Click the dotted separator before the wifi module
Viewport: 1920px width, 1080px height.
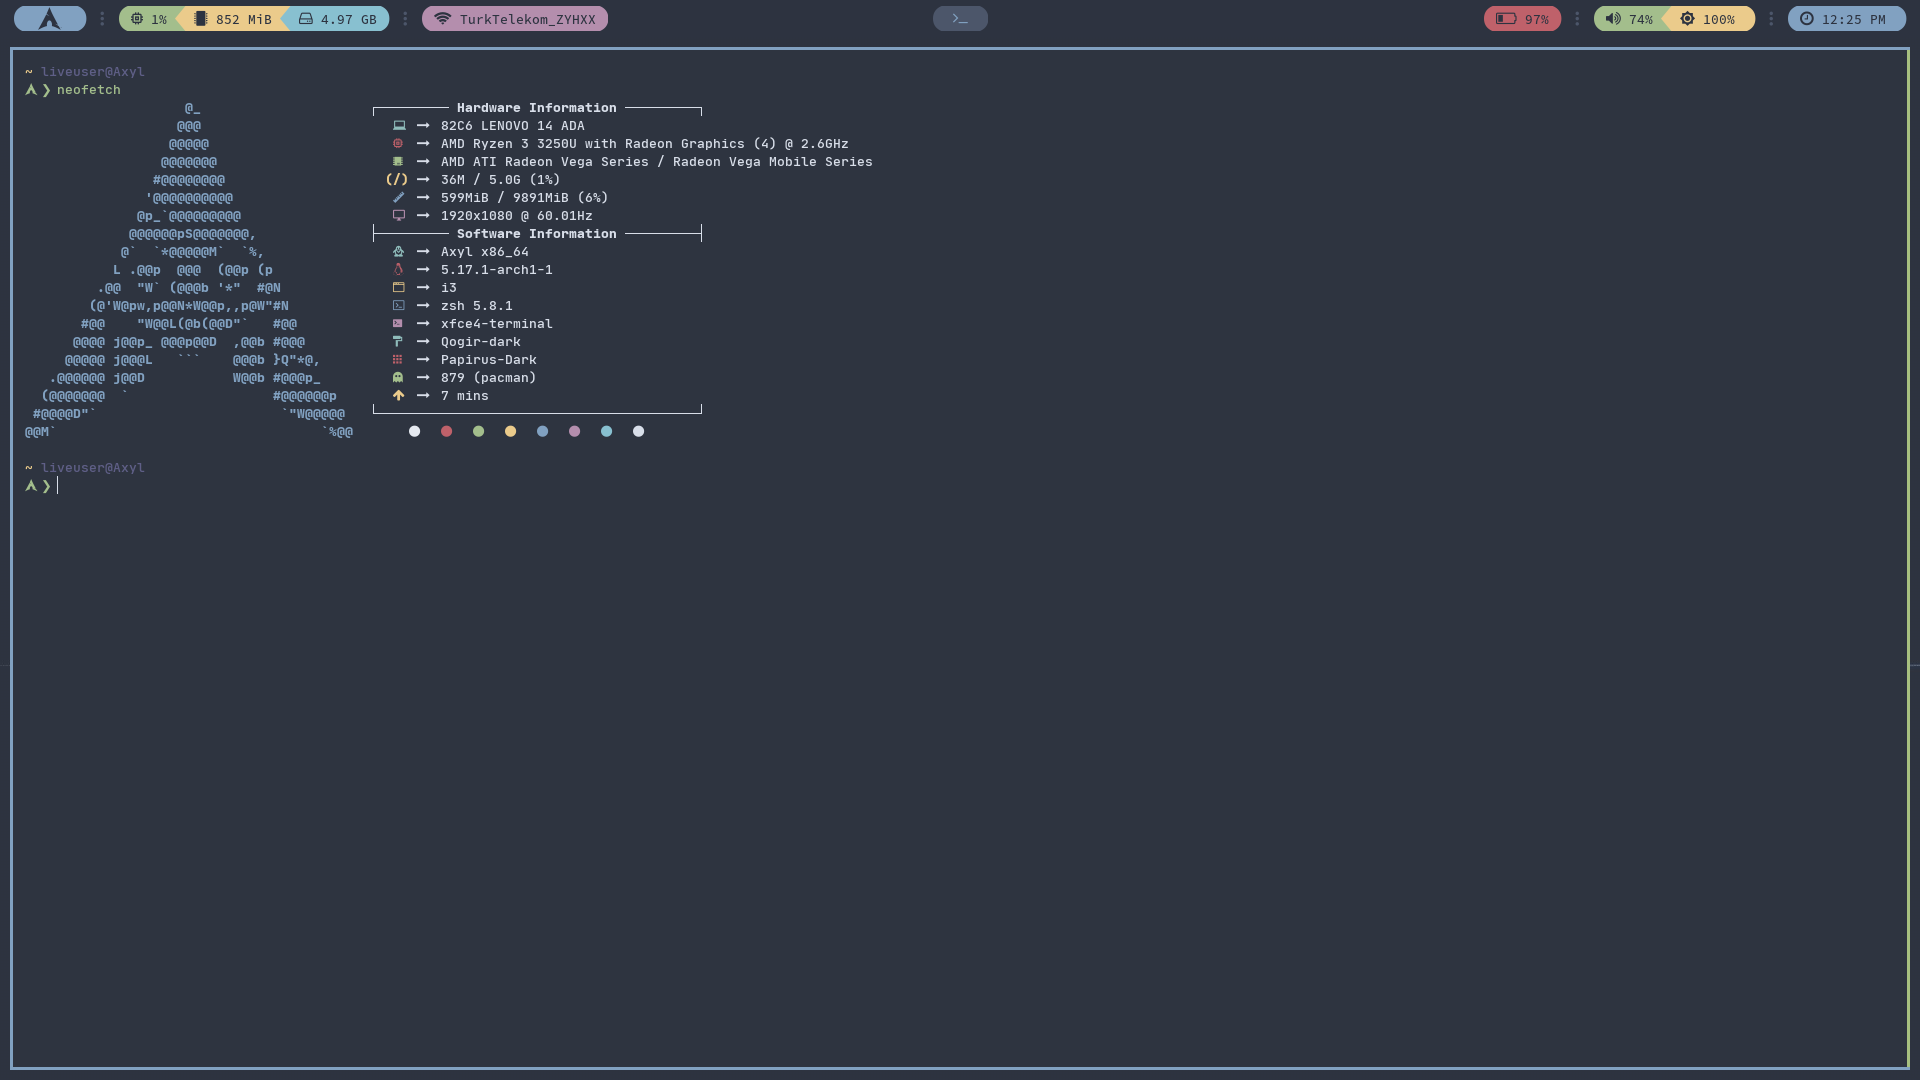click(405, 19)
